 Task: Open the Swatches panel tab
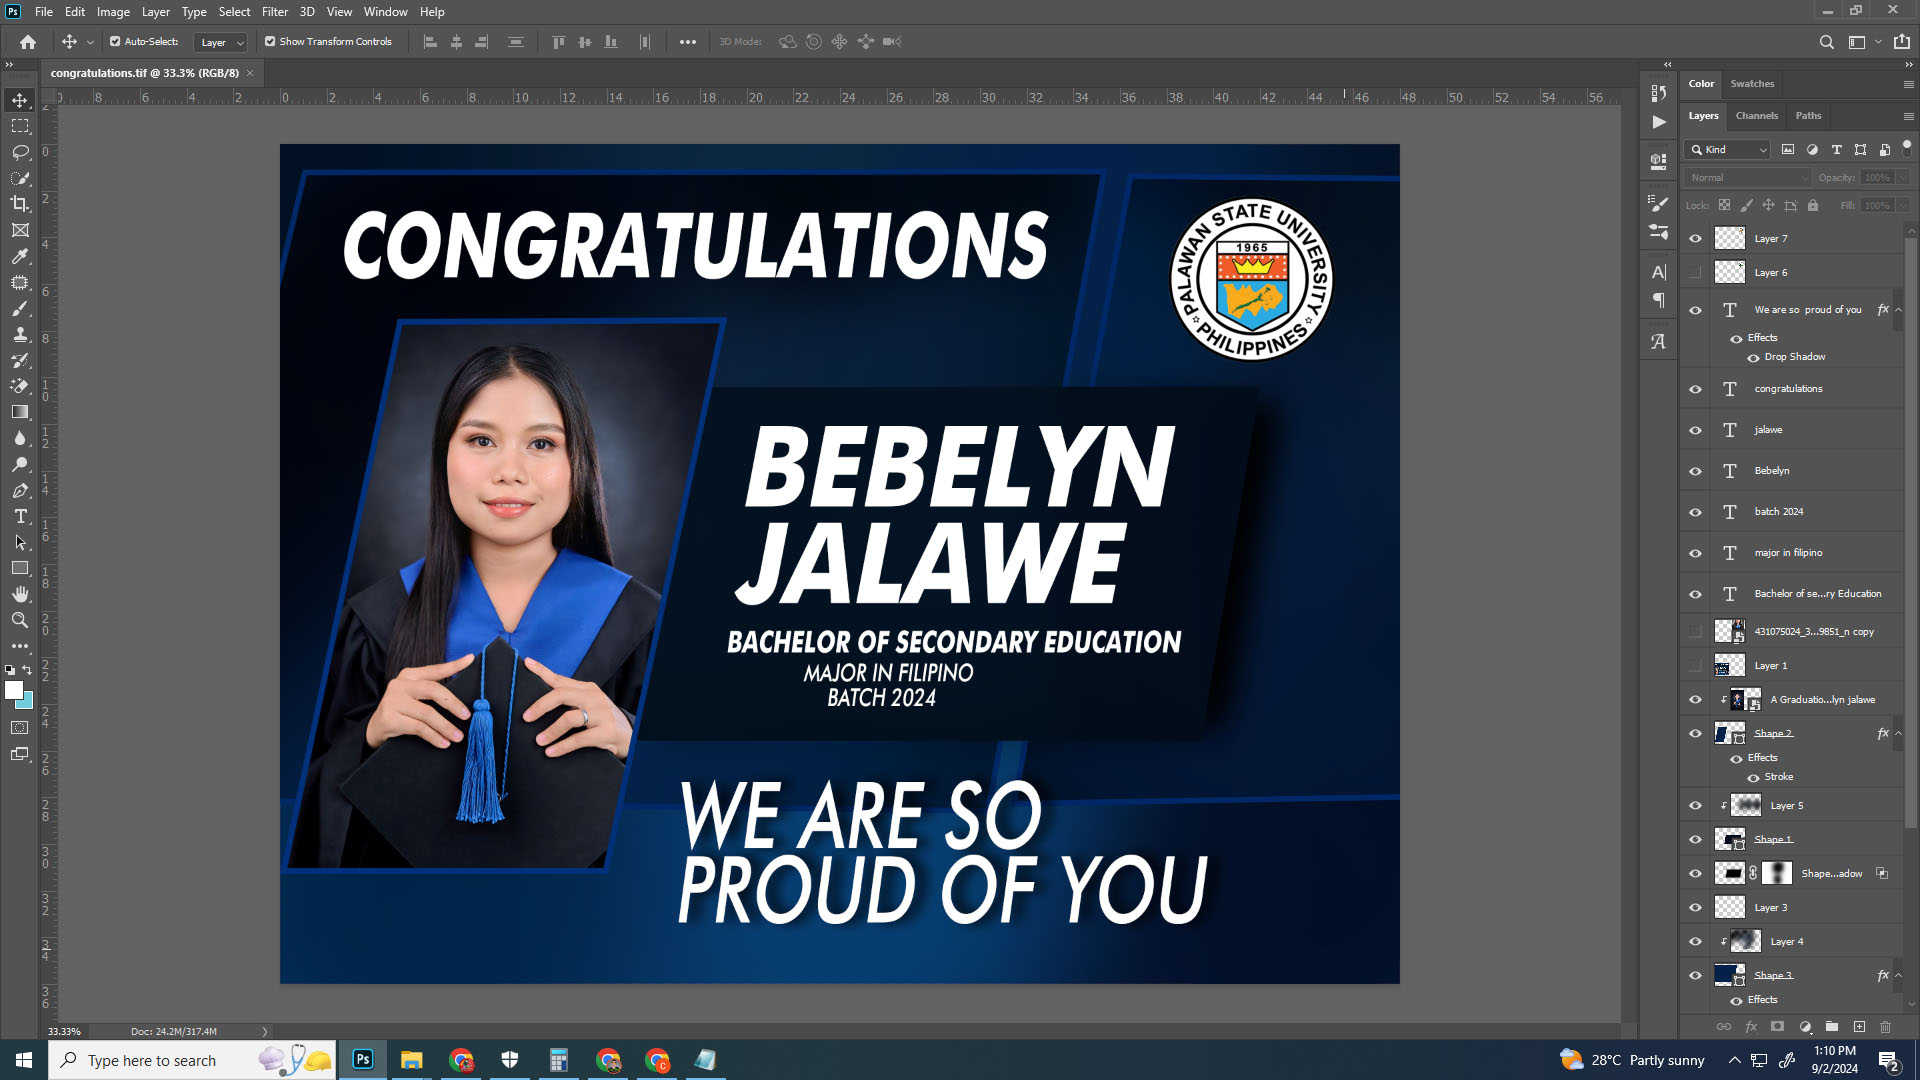click(1752, 84)
